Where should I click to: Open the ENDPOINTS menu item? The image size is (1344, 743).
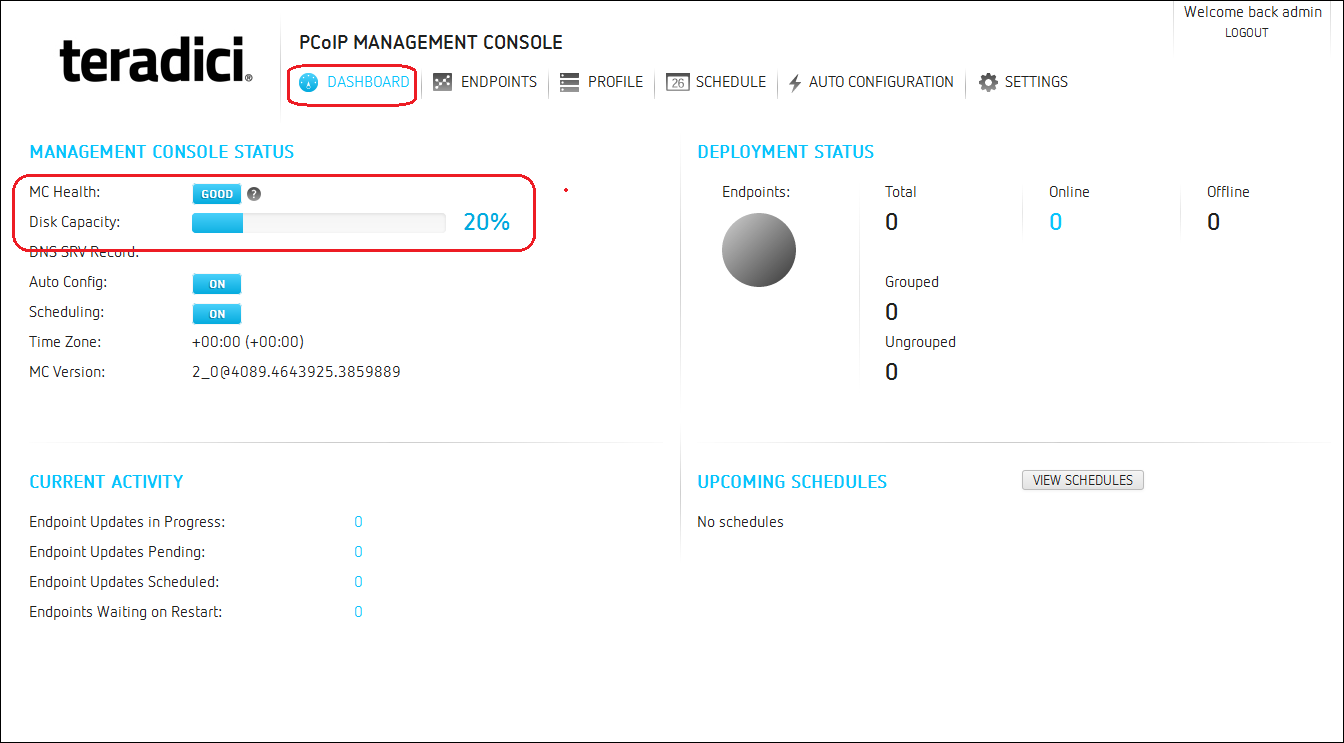coord(499,82)
